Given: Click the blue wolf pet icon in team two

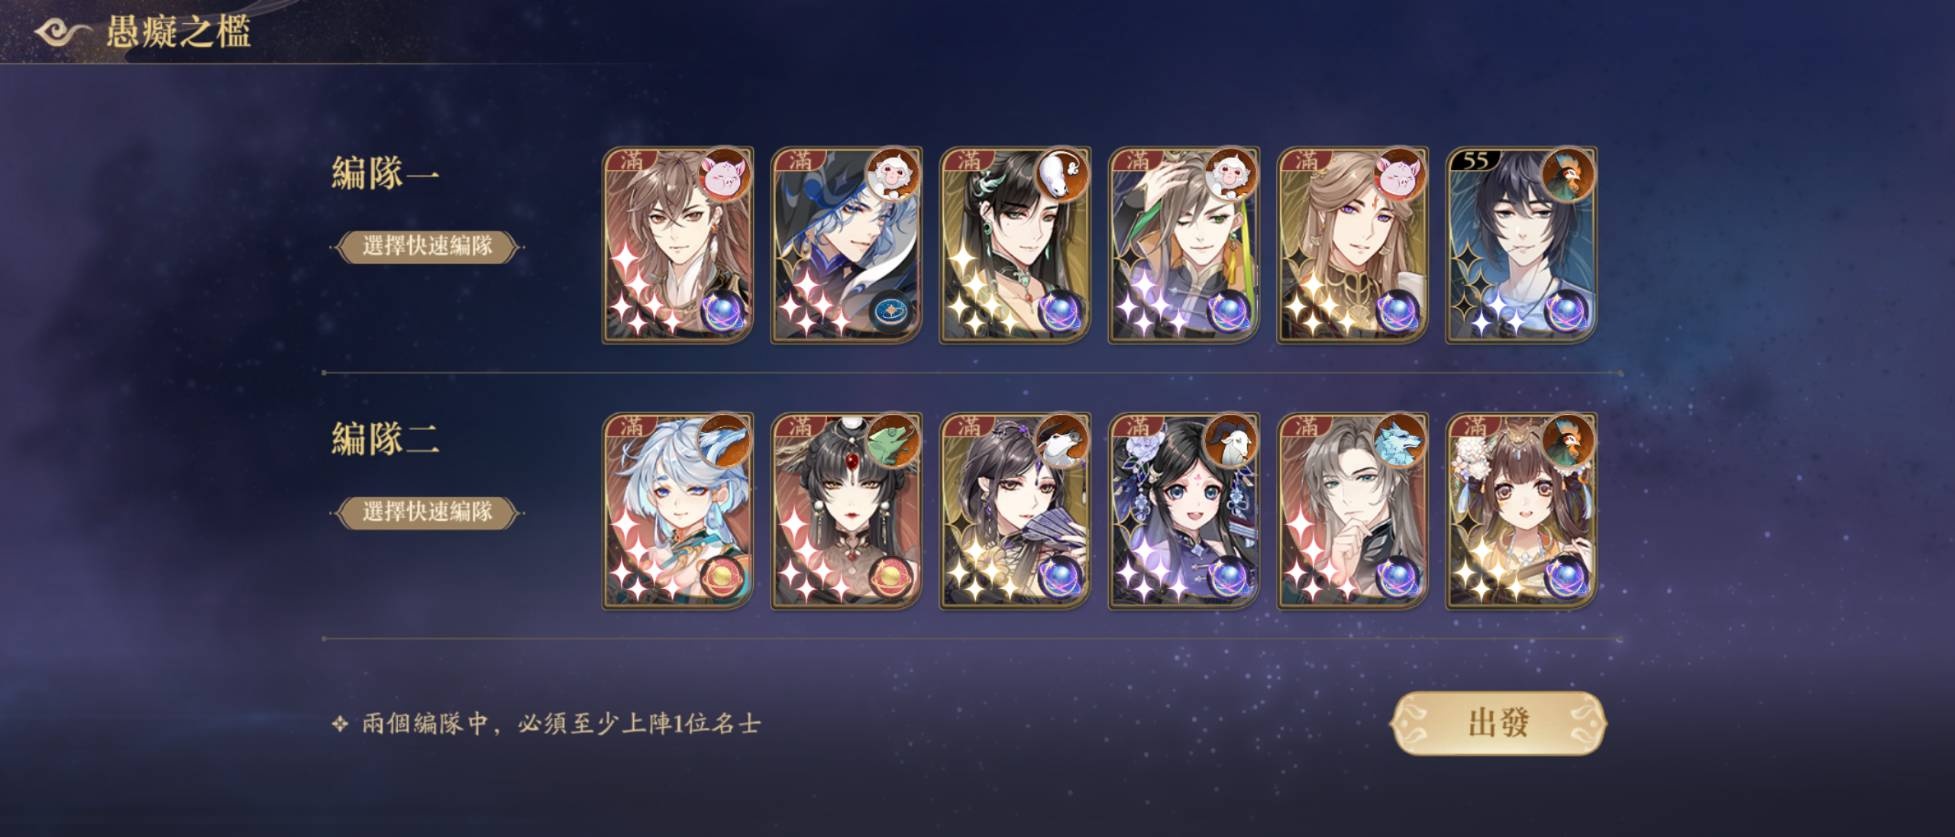Looking at the screenshot, I should click(1399, 440).
